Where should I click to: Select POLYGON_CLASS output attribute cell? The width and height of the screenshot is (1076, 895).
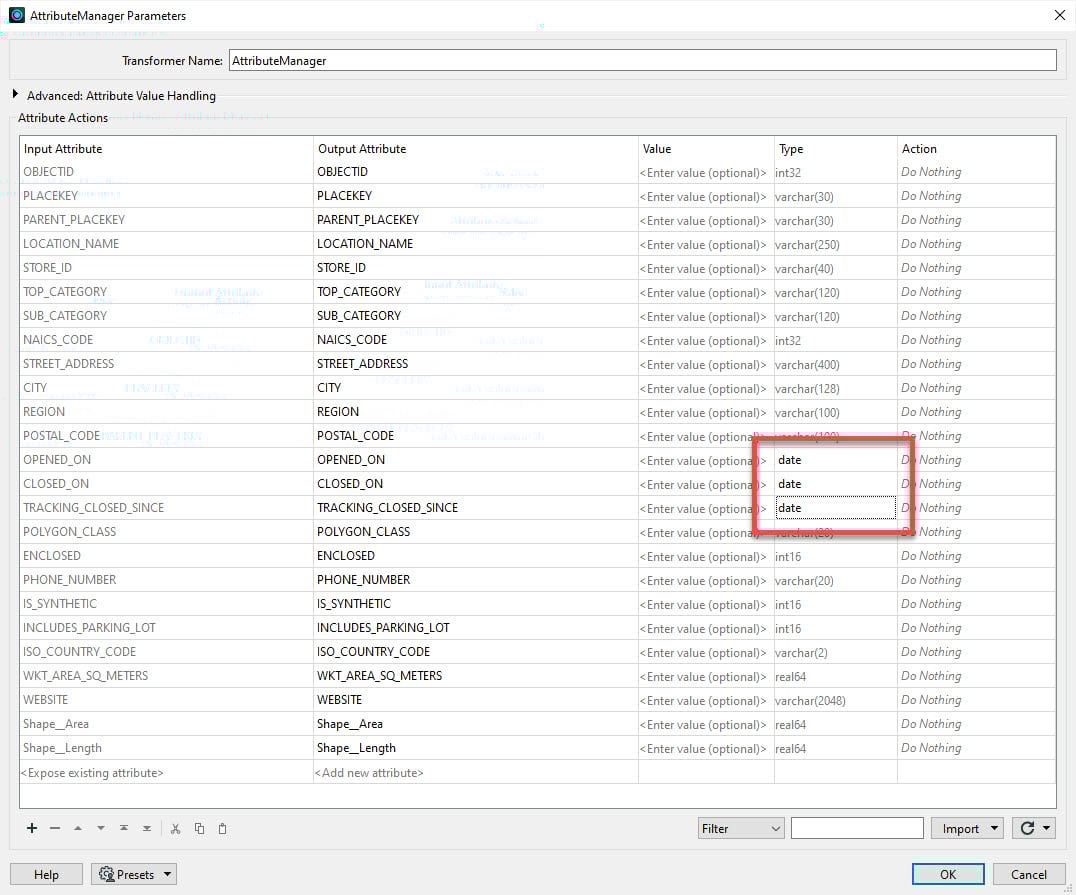tap(476, 532)
